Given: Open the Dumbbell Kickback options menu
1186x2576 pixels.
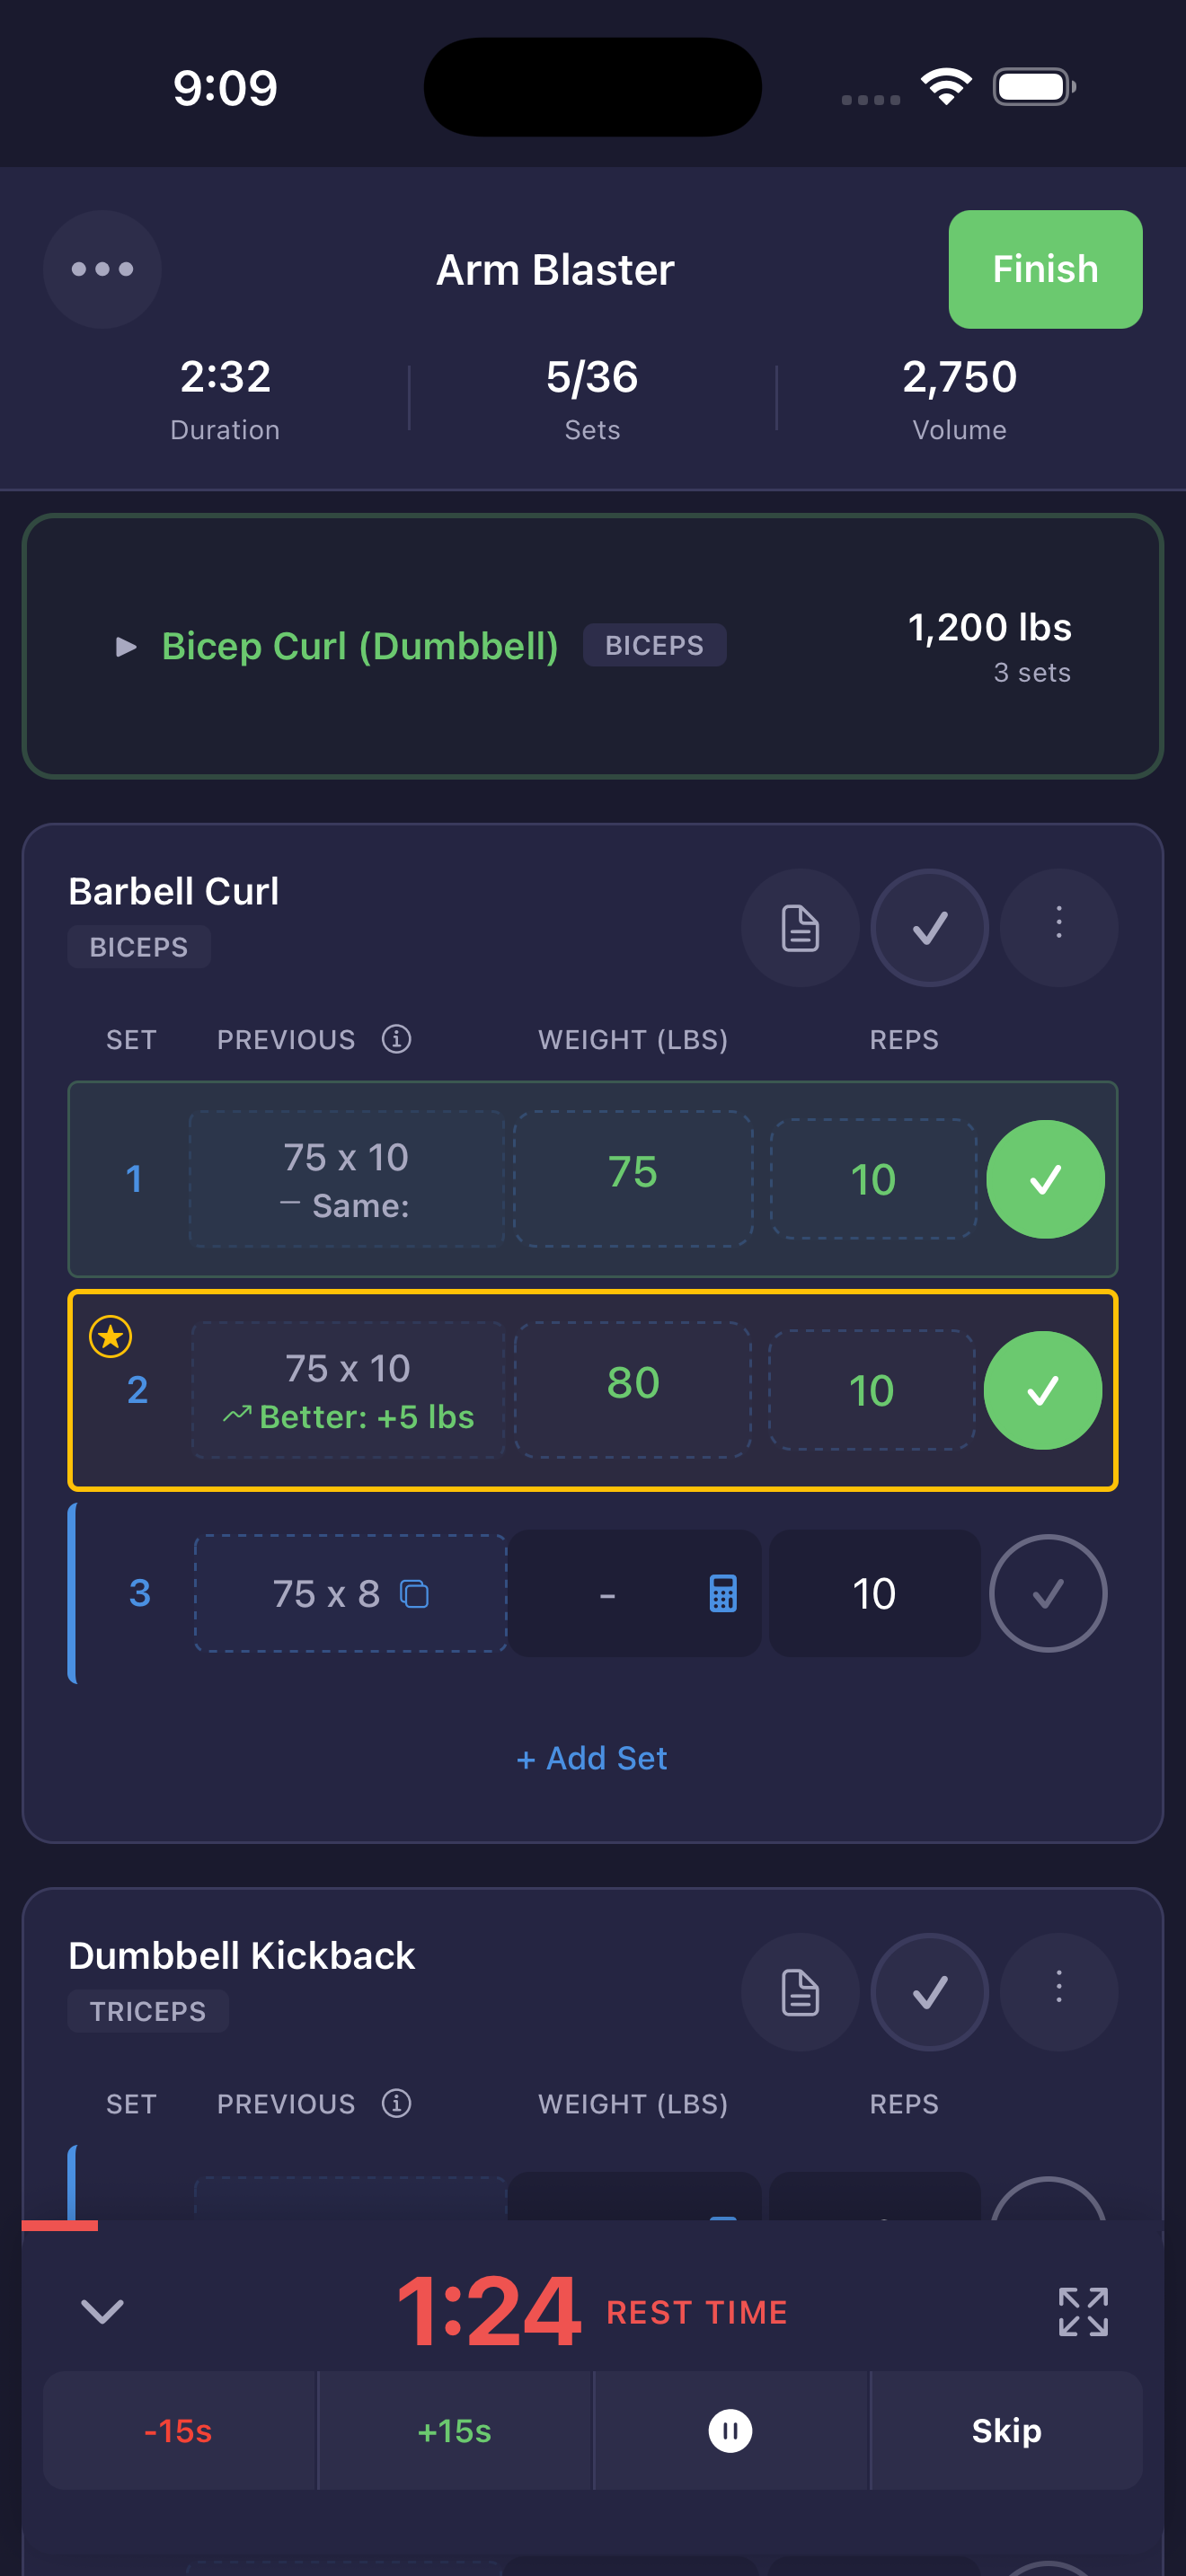Looking at the screenshot, I should [x=1058, y=1991].
